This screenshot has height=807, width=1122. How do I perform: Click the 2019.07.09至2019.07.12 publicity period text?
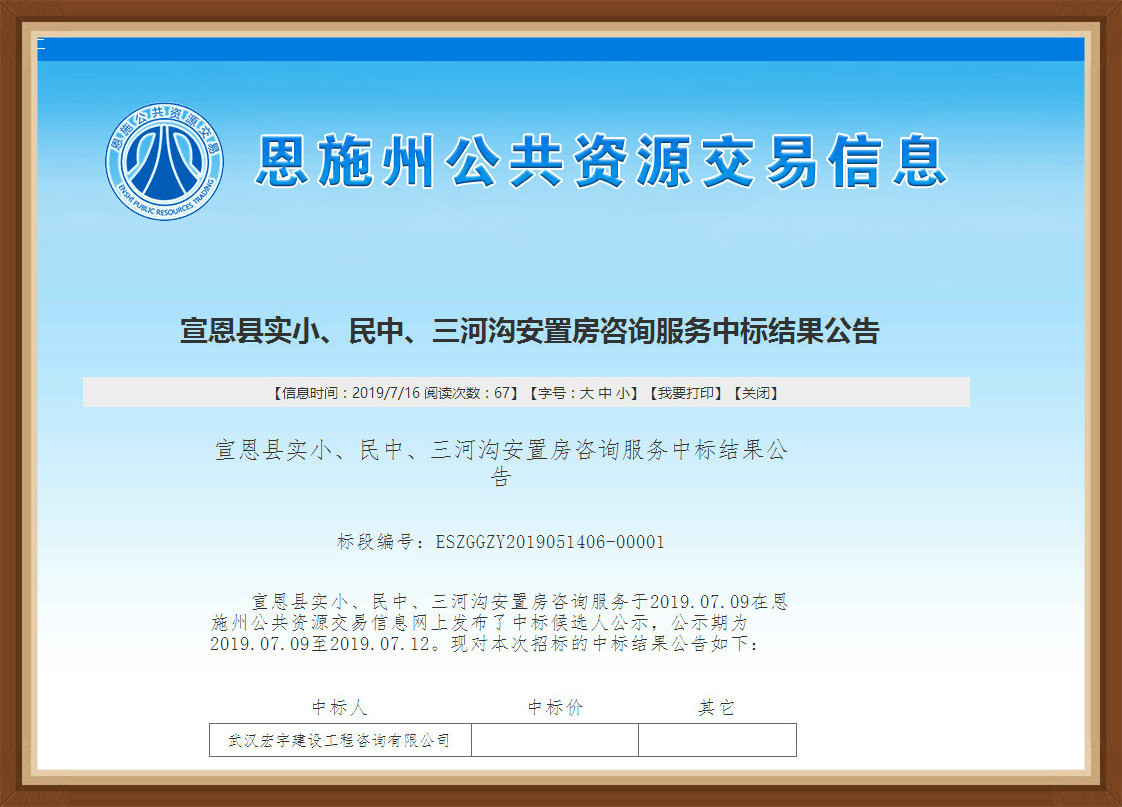tap(321, 643)
